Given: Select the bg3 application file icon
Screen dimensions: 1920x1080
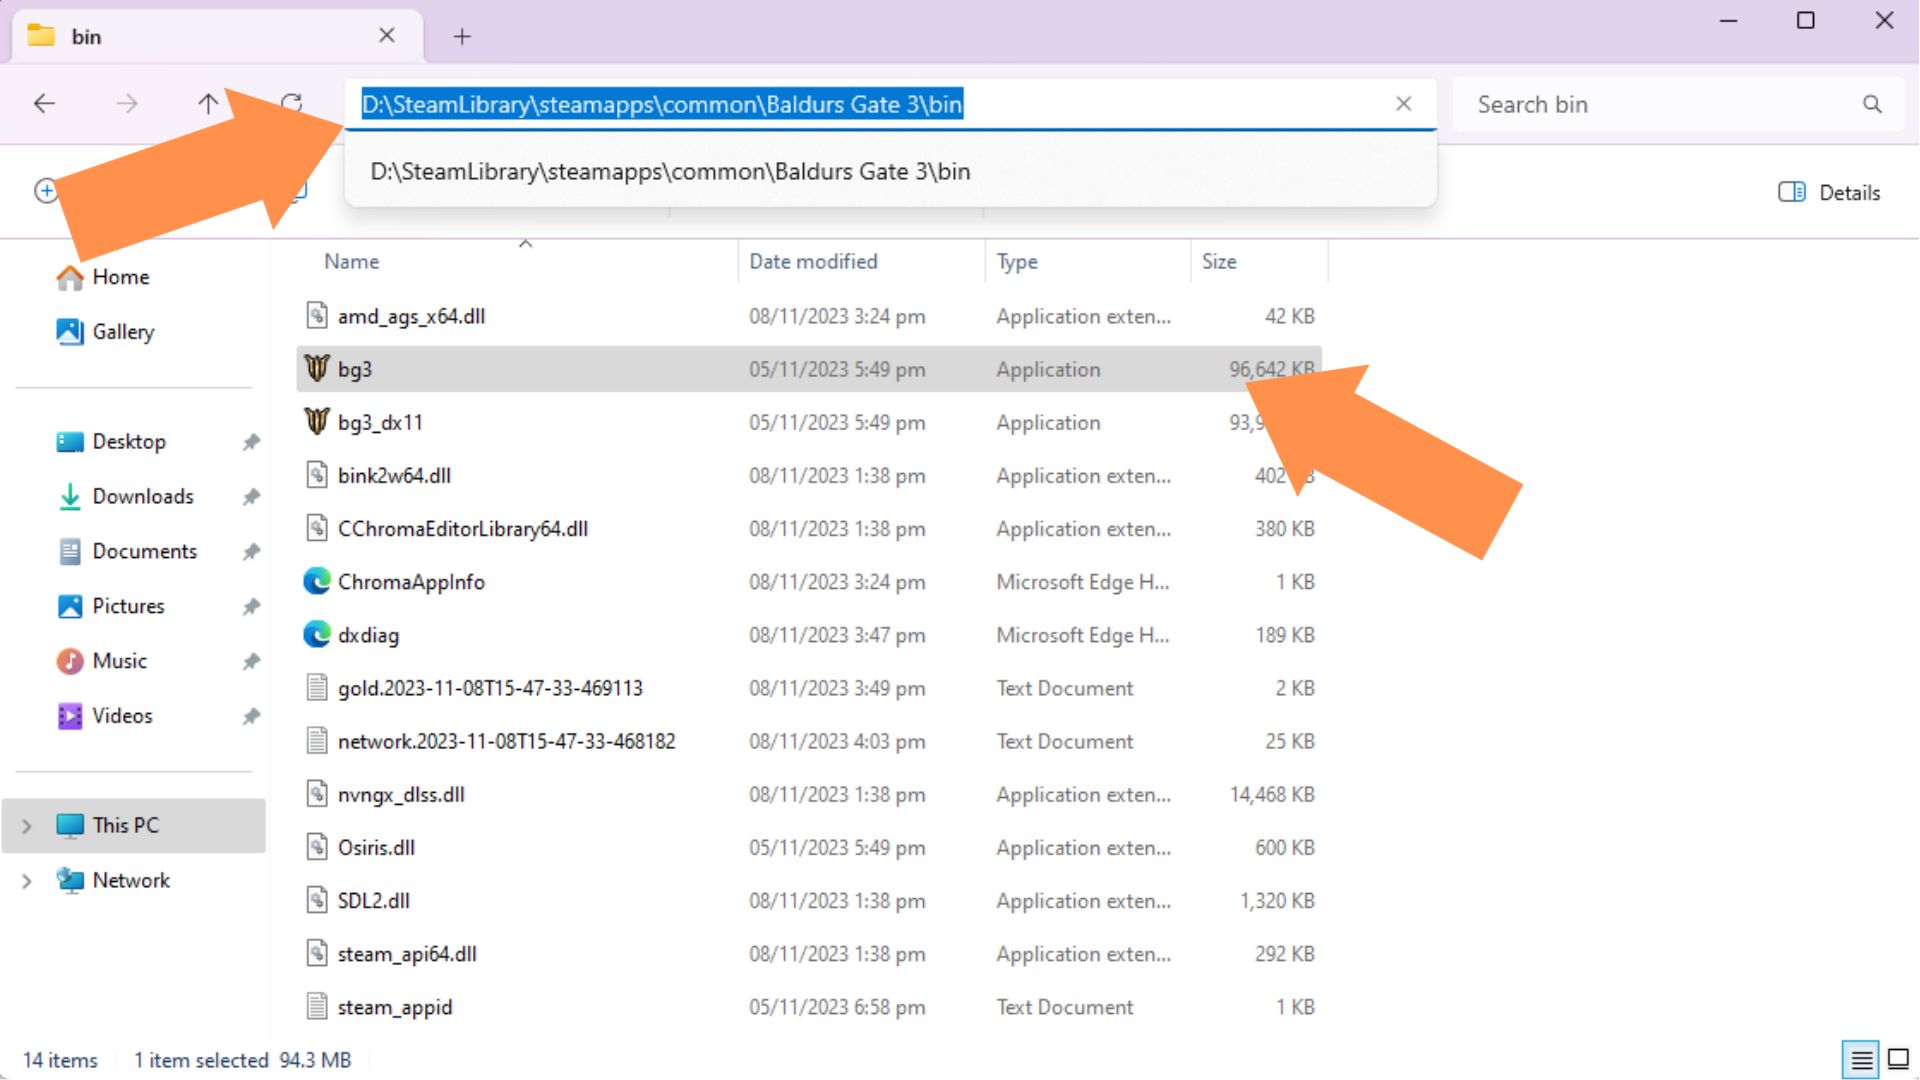Looking at the screenshot, I should coord(317,369).
